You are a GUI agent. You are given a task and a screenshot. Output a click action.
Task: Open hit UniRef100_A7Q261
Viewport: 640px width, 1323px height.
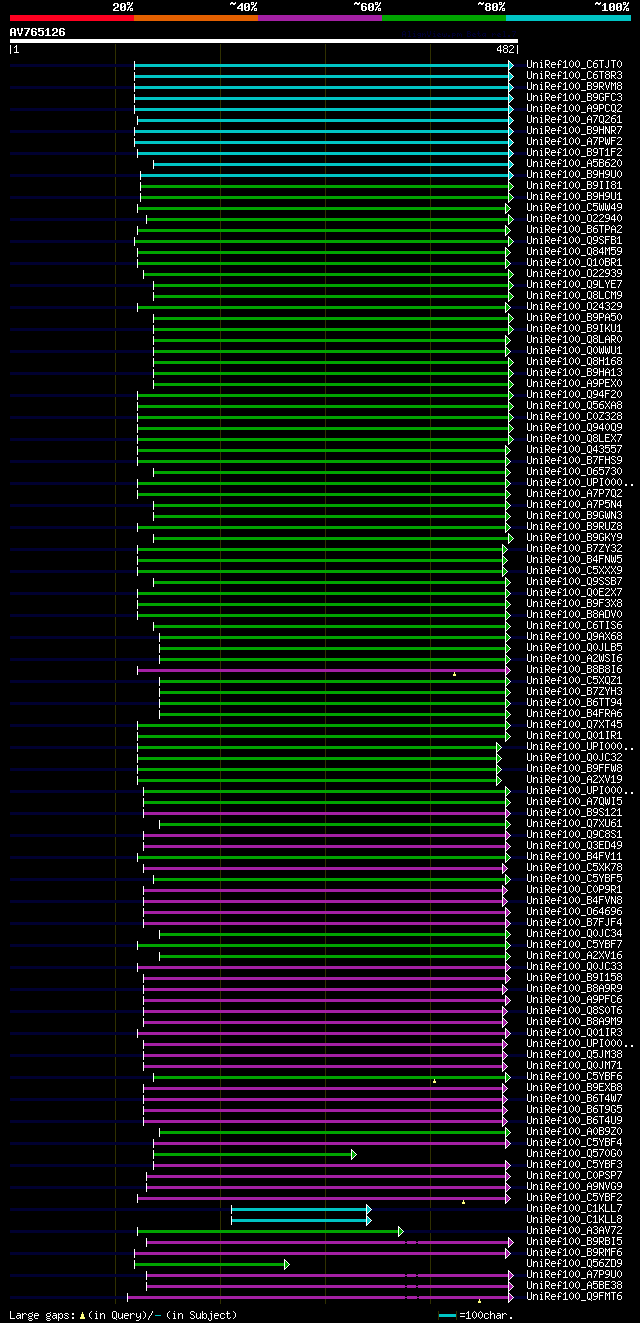coord(575,120)
